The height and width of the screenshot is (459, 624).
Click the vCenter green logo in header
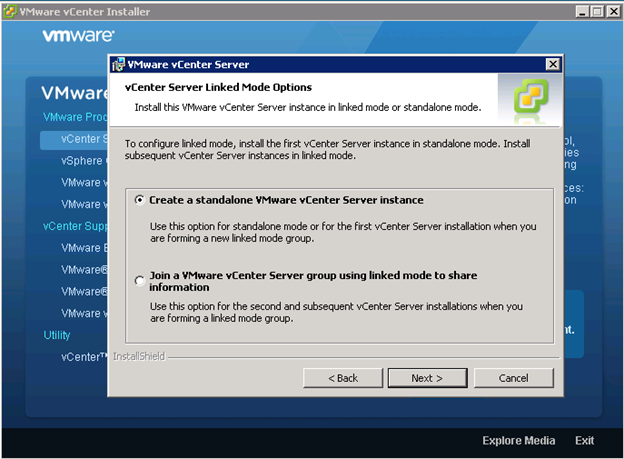pos(531,96)
